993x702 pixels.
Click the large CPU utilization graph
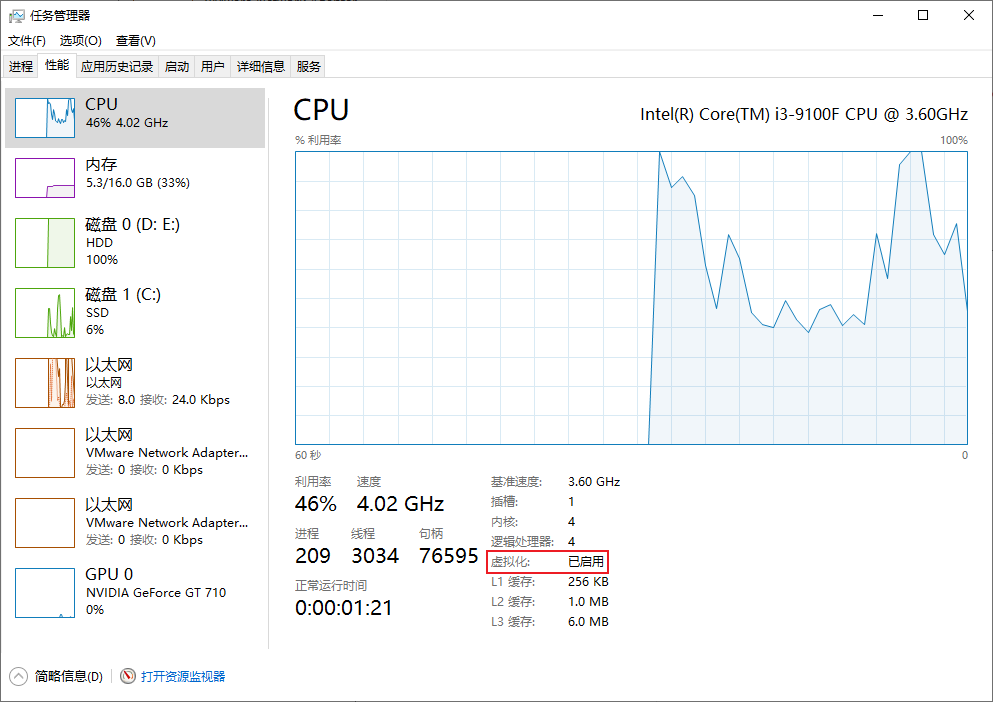[631, 297]
